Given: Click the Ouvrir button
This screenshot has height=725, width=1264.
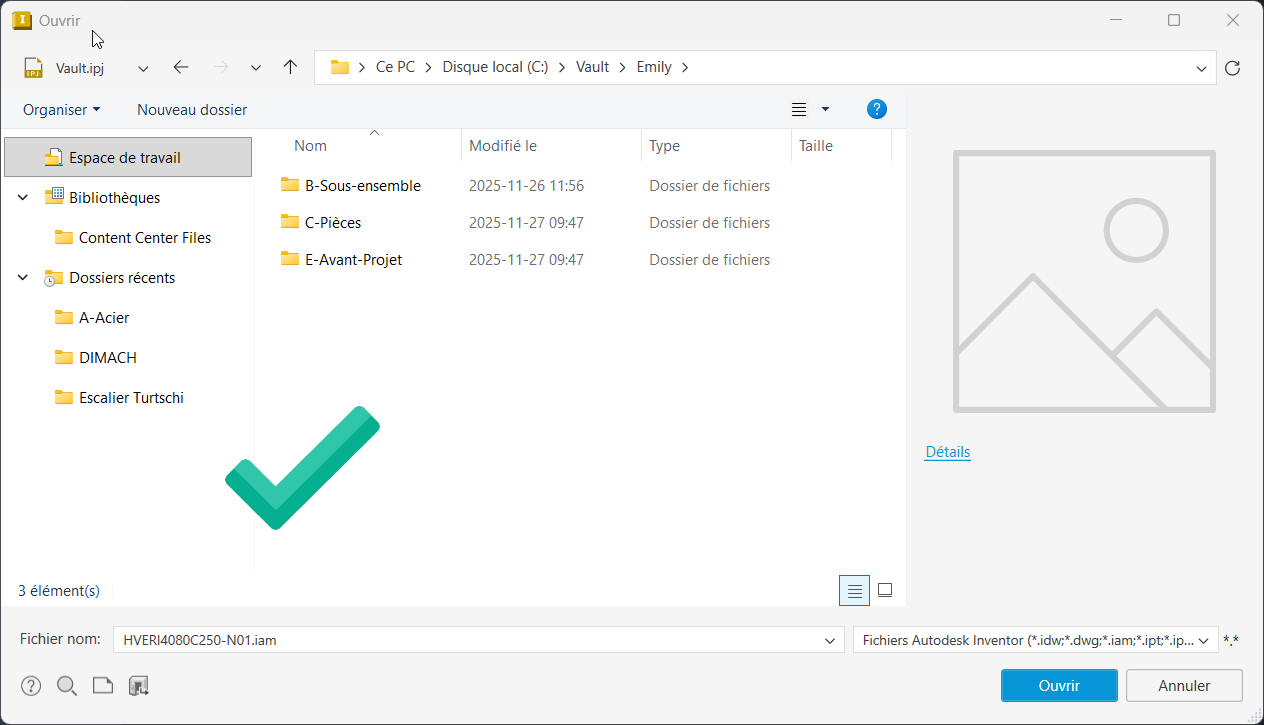Looking at the screenshot, I should pyautogui.click(x=1058, y=686).
